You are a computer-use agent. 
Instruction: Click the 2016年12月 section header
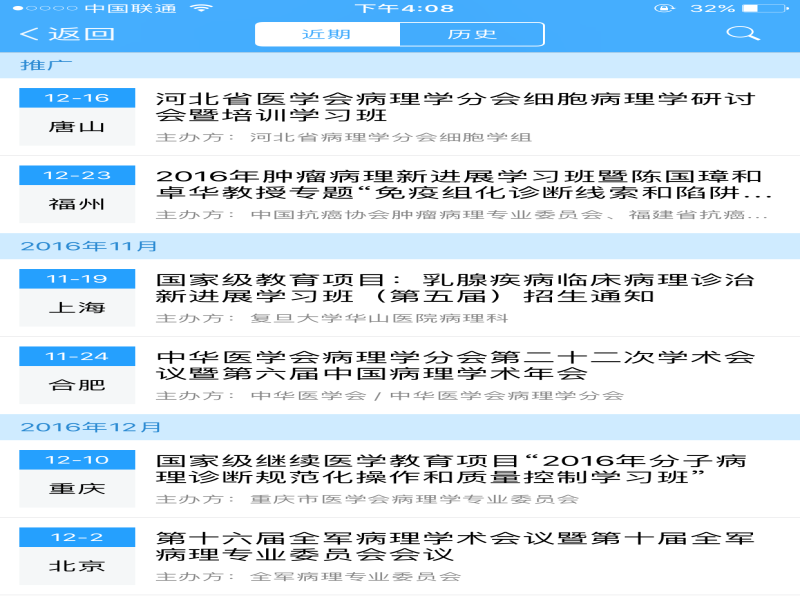(400, 428)
